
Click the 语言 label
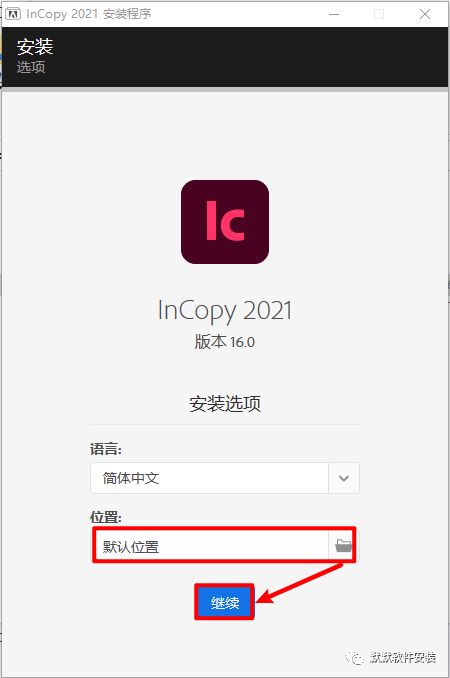(106, 449)
